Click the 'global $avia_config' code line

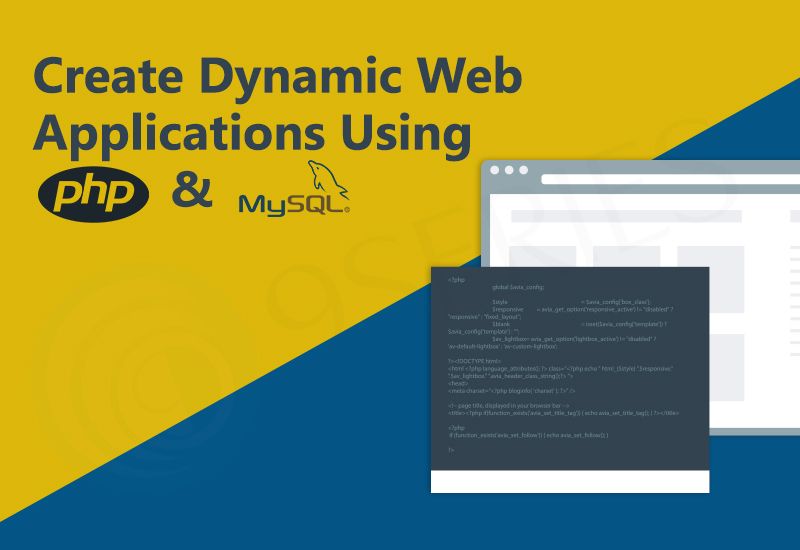[518, 287]
